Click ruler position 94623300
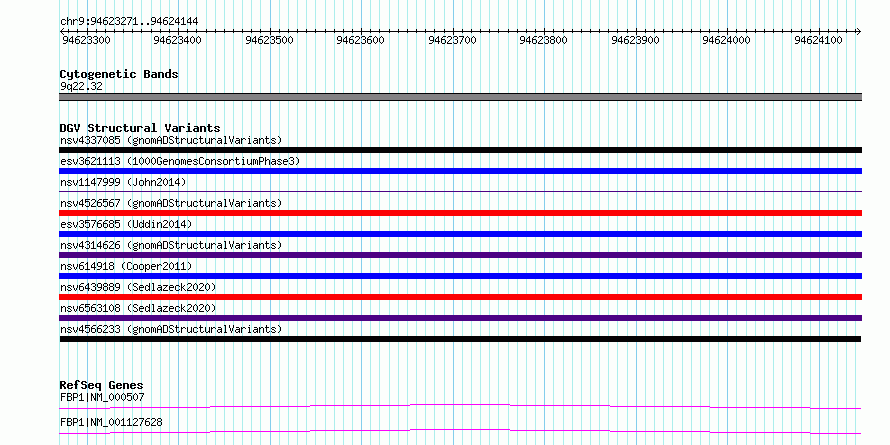Image resolution: width=890 pixels, height=445 pixels. point(86,40)
